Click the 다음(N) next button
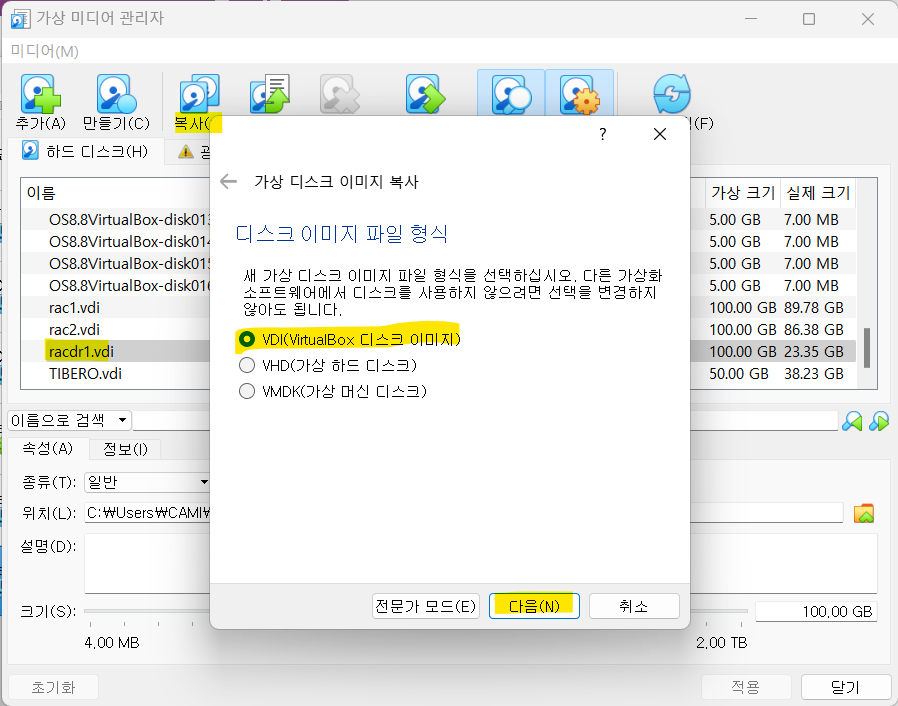This screenshot has height=706, width=898. point(534,606)
